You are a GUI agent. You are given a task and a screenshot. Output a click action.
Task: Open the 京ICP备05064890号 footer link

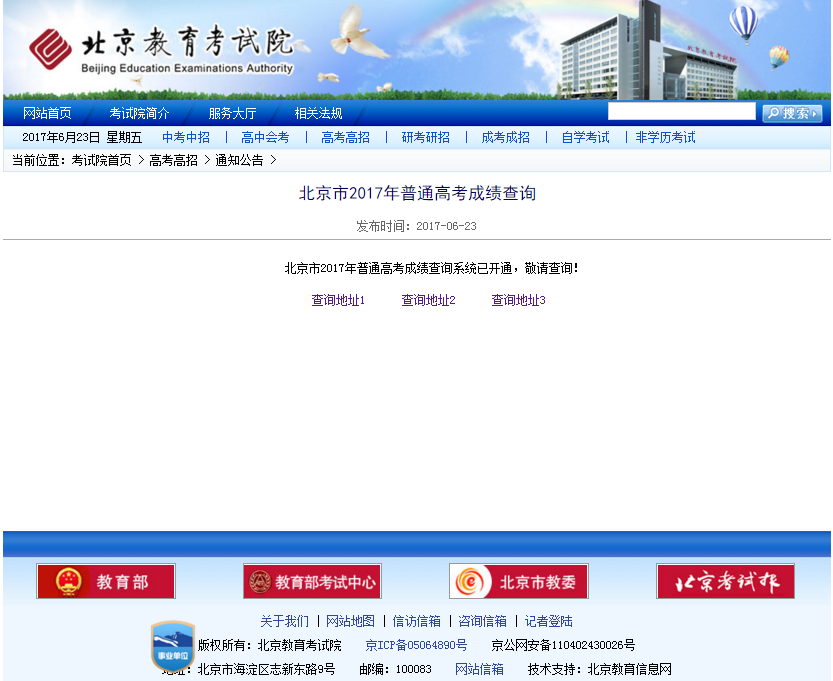click(x=415, y=645)
